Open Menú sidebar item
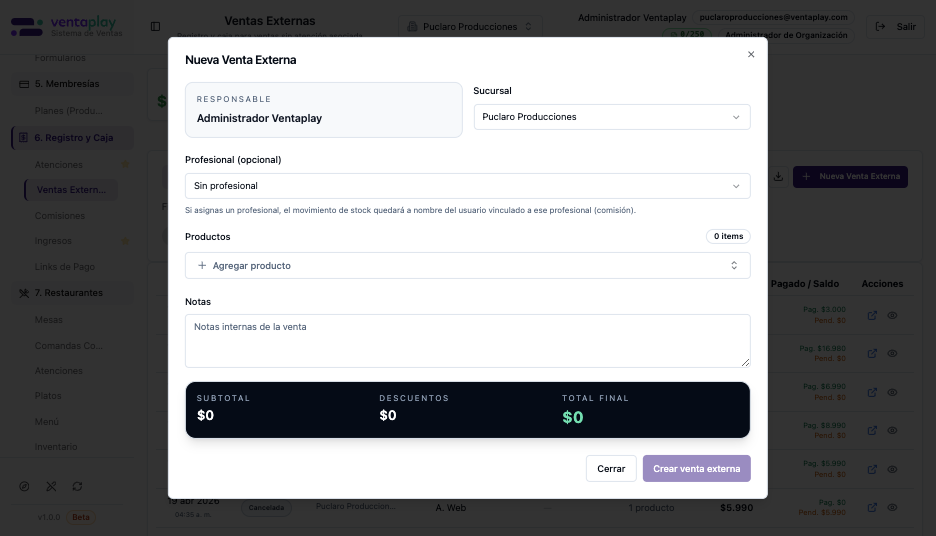The width and height of the screenshot is (936, 536). pyautogui.click(x=47, y=421)
